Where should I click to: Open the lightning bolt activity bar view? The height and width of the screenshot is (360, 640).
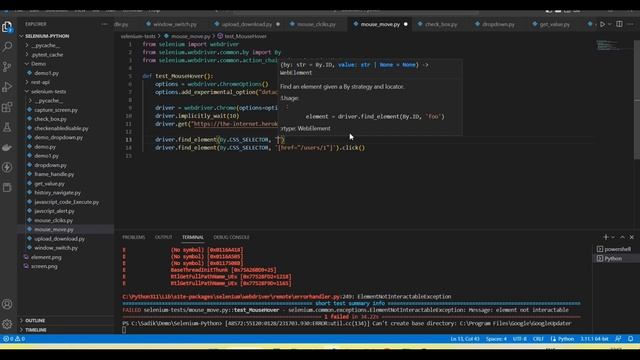(x=7, y=167)
